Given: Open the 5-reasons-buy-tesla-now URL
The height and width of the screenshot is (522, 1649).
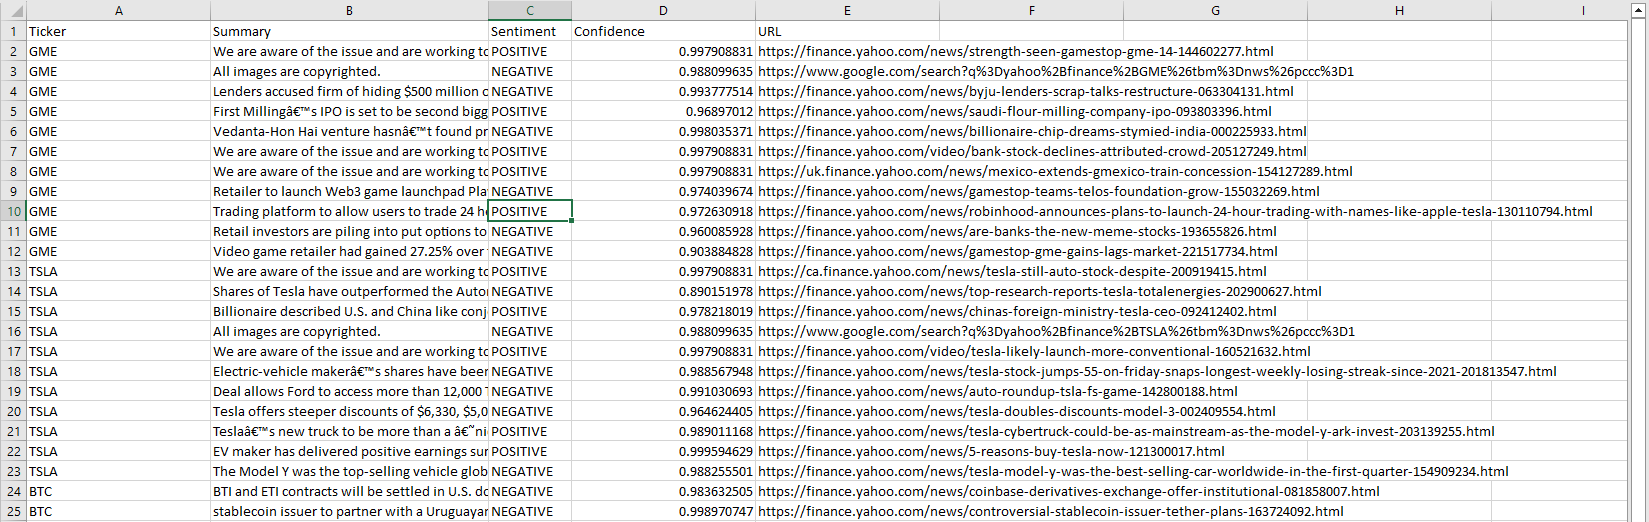Looking at the screenshot, I should (x=991, y=451).
